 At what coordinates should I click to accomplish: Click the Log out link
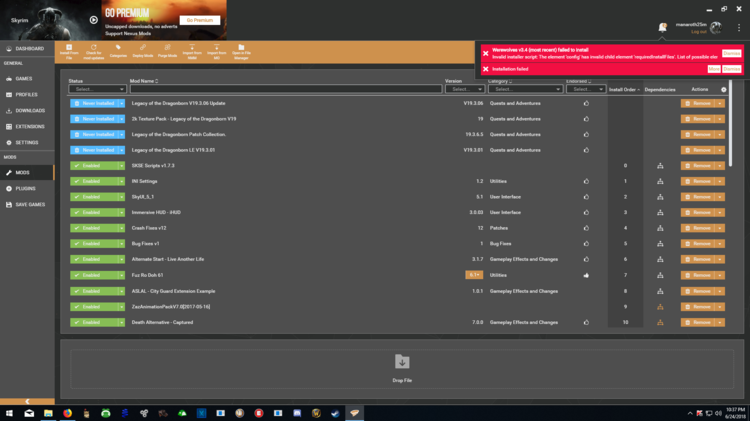click(699, 32)
